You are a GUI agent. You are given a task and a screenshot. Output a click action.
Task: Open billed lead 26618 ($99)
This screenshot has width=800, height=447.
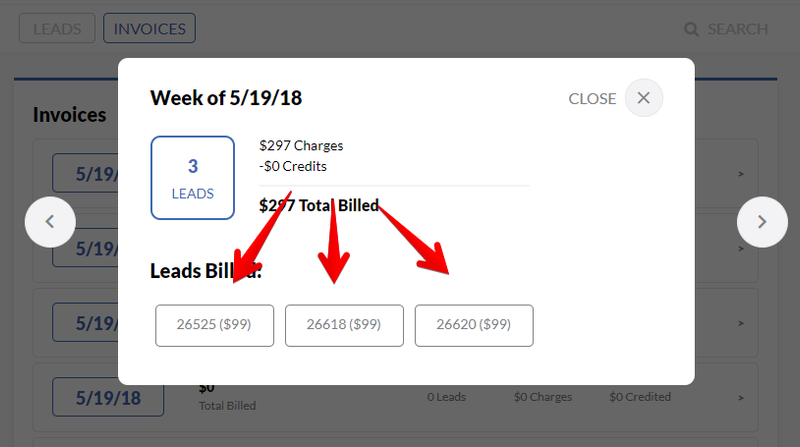[344, 326]
